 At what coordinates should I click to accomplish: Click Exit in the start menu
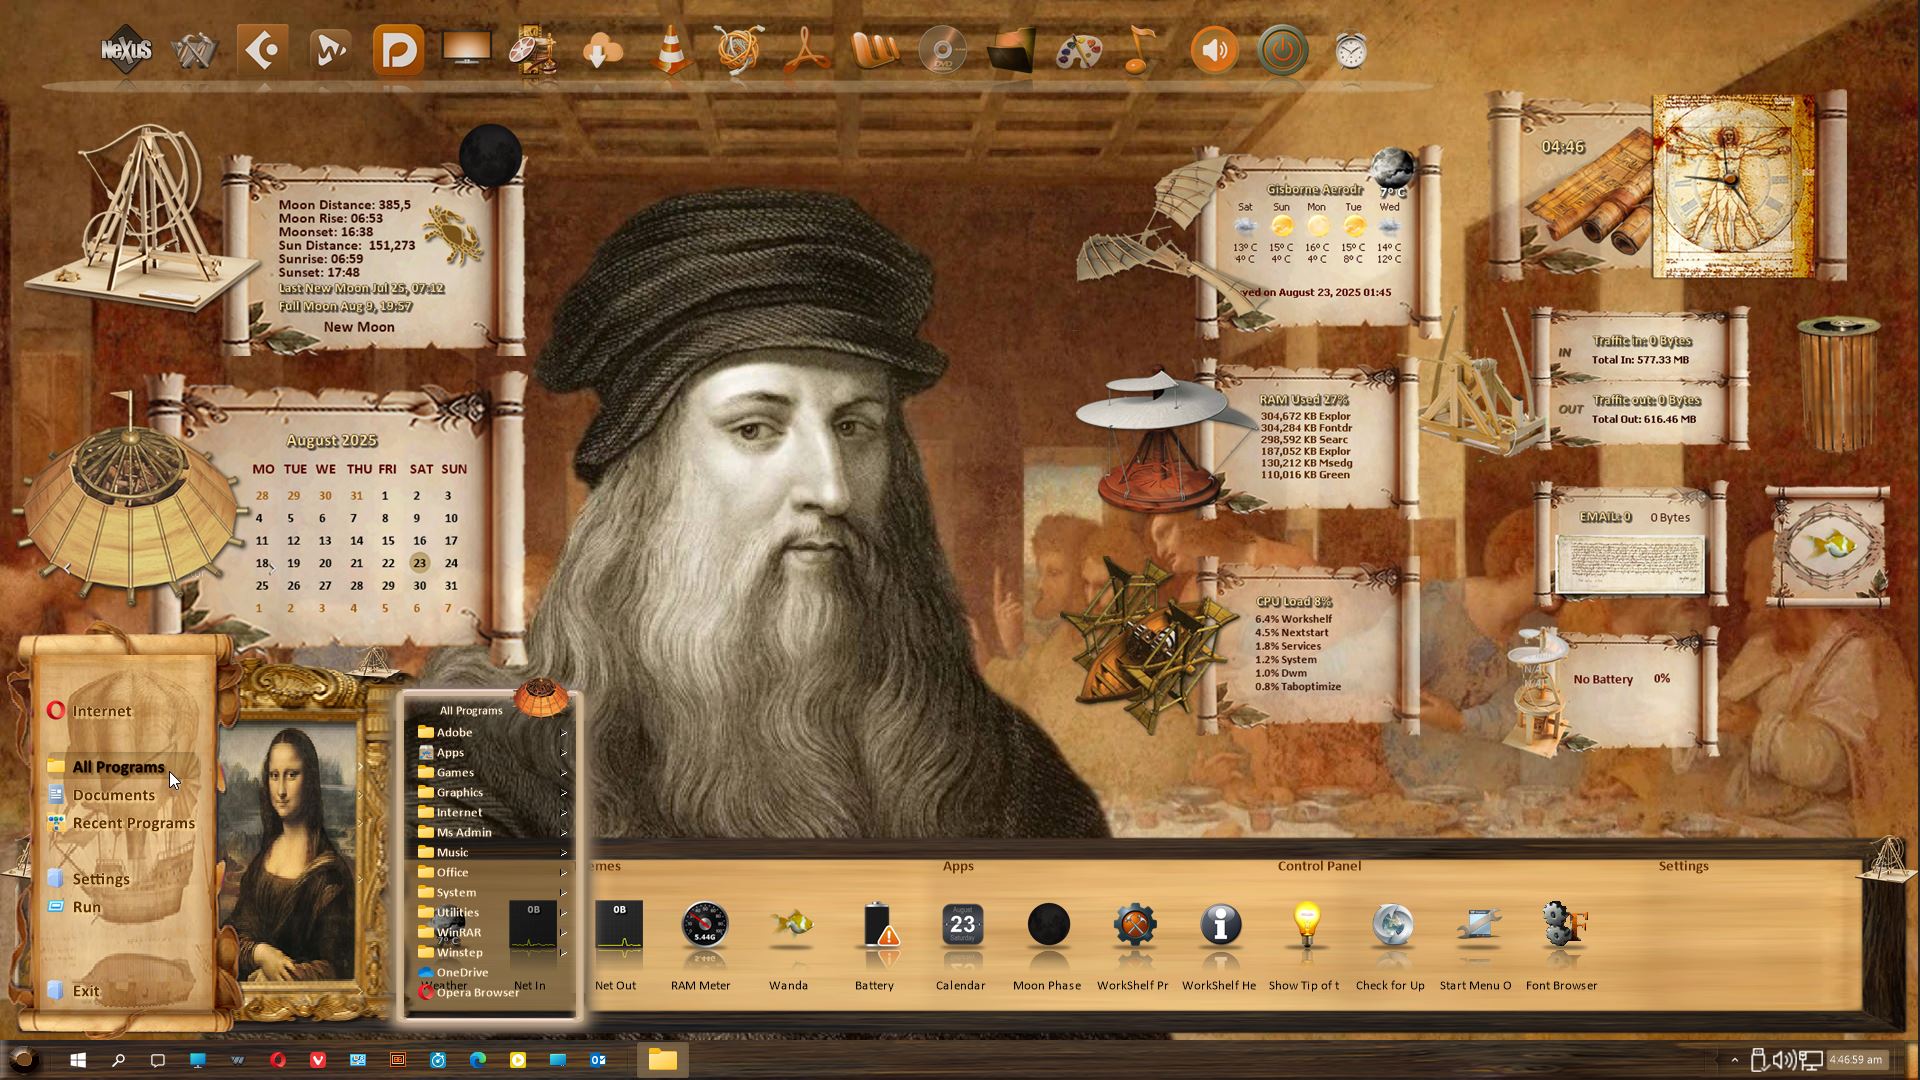(x=86, y=991)
